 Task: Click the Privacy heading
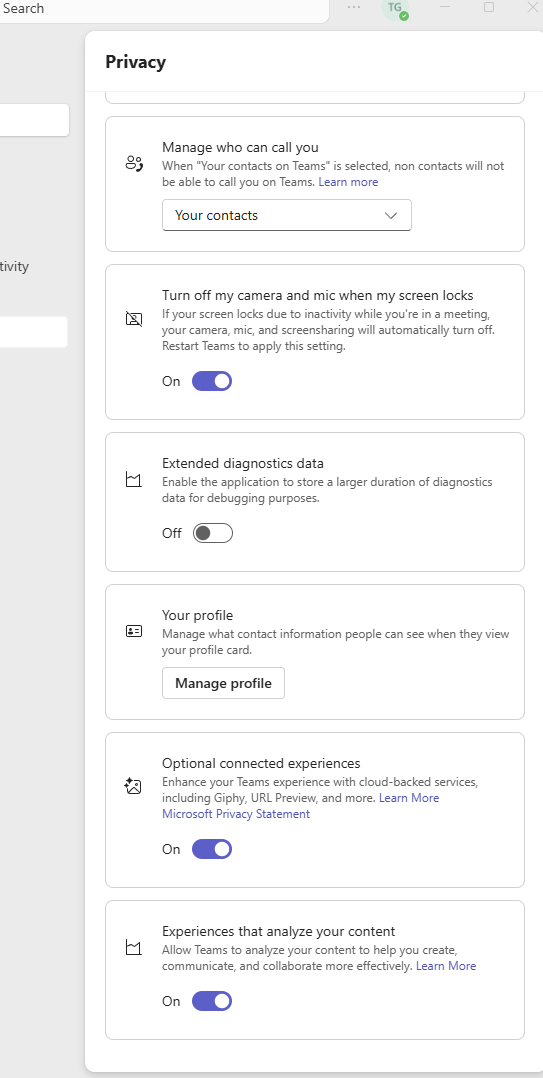pos(135,62)
